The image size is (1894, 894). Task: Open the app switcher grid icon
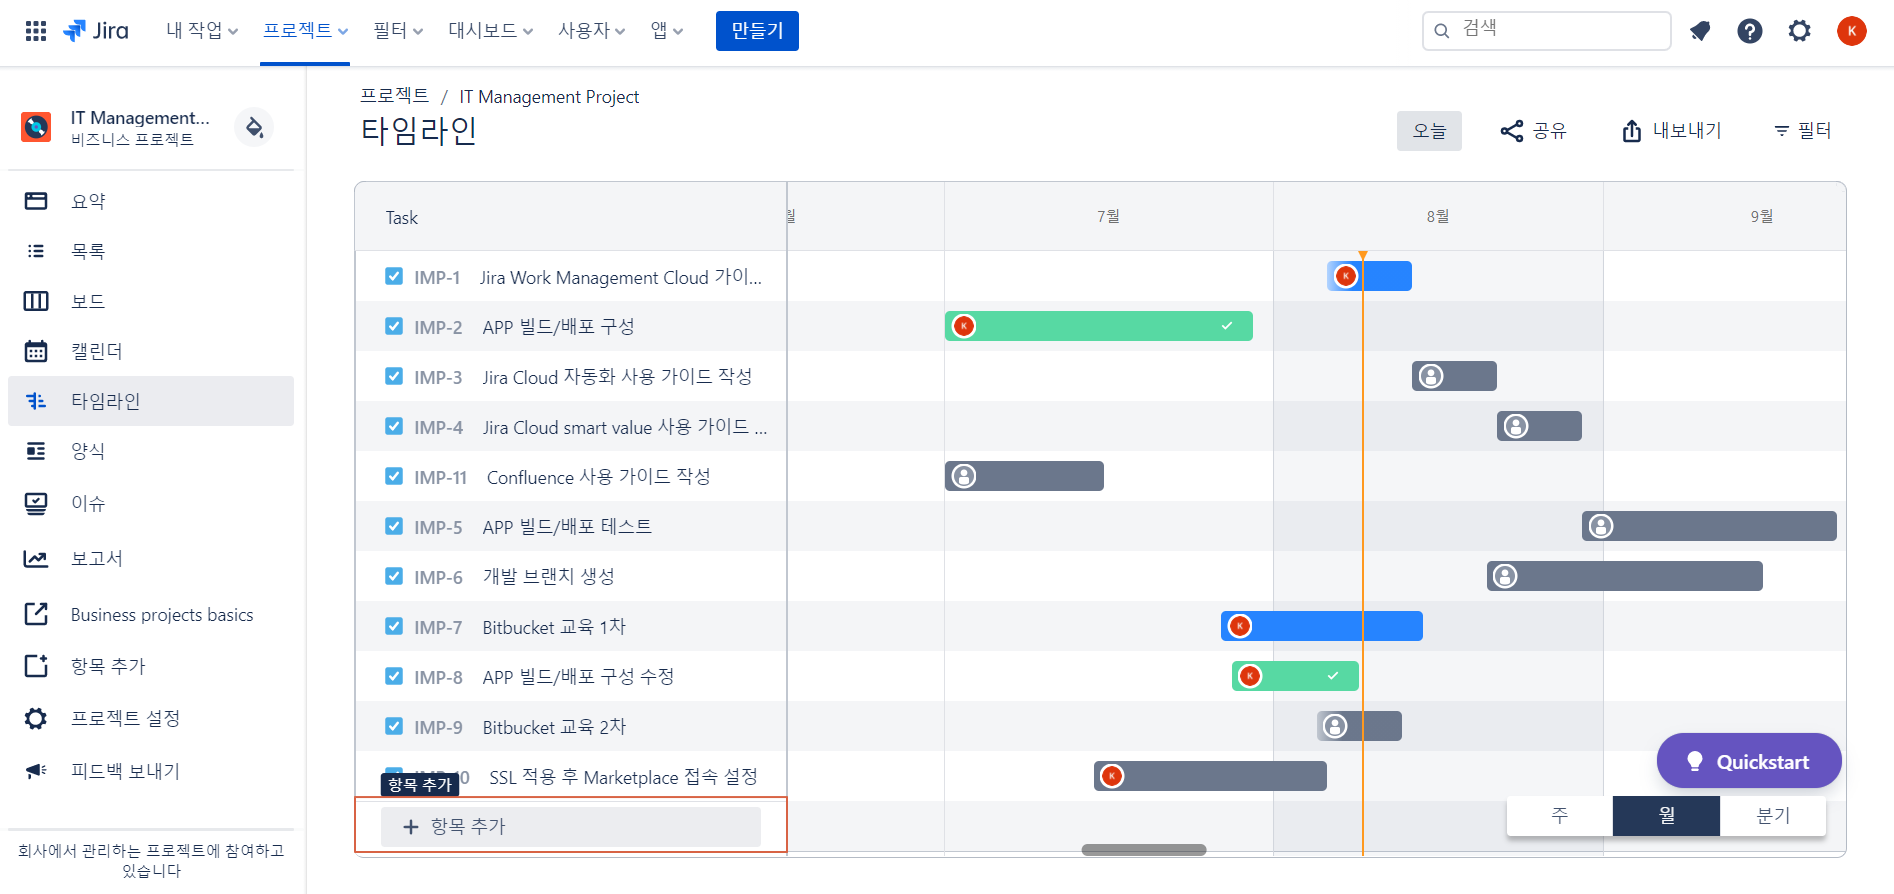[36, 31]
